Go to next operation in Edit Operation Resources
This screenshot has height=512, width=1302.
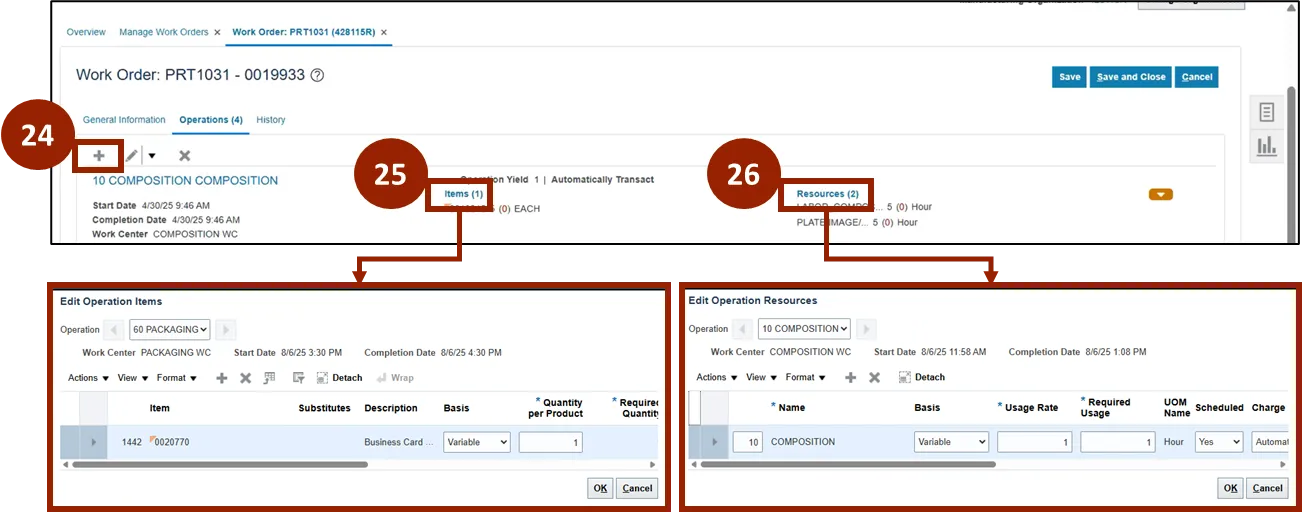(867, 329)
